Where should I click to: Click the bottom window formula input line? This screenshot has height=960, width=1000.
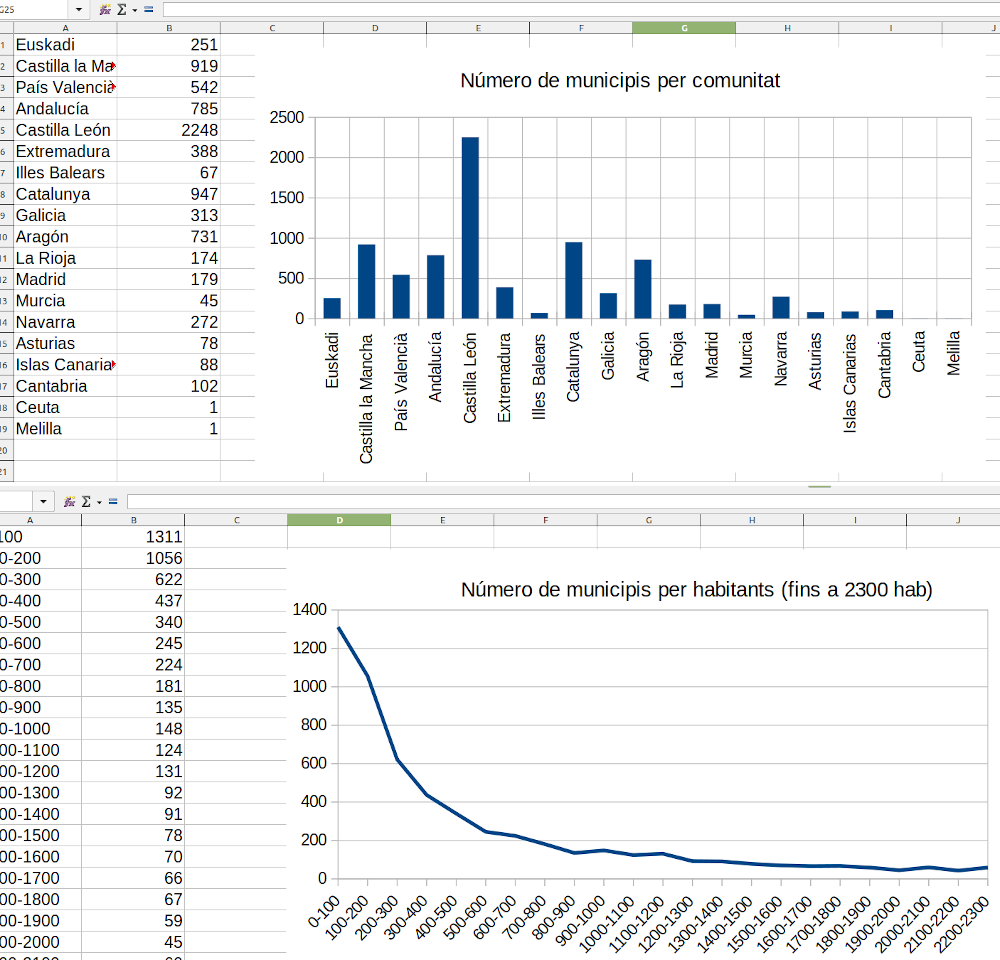click(560, 501)
